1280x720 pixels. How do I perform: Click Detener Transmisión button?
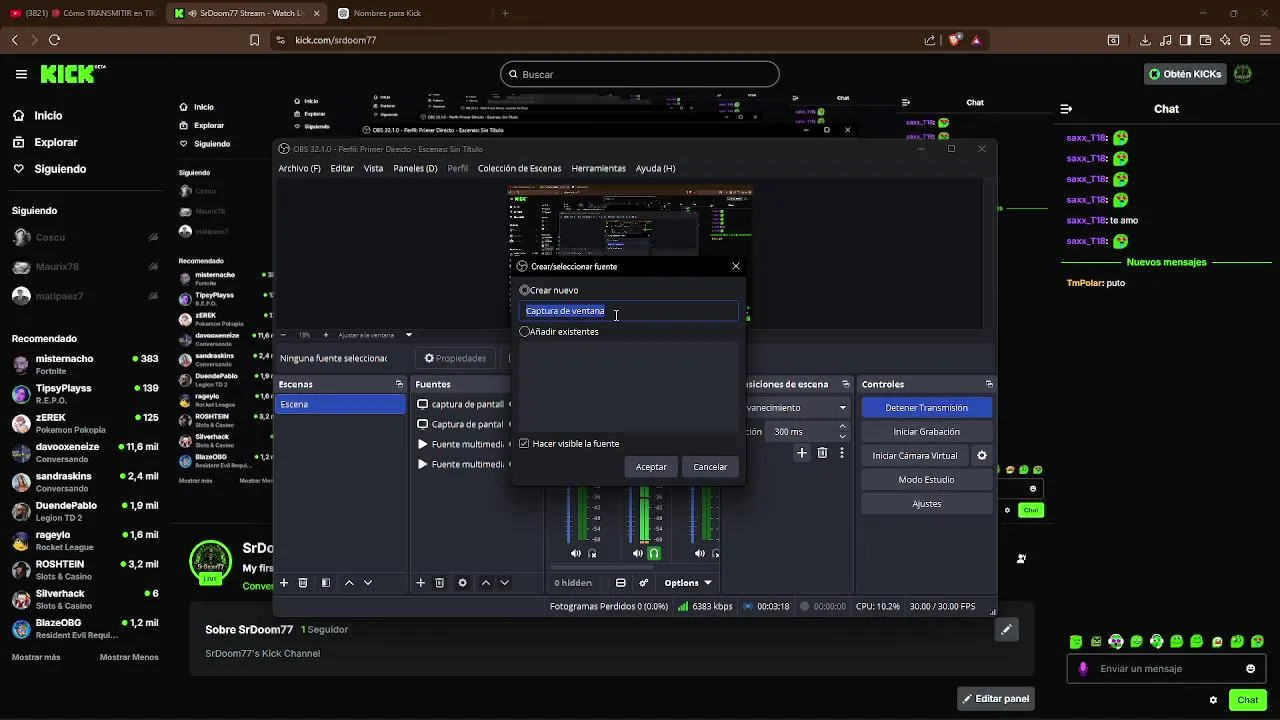(x=926, y=408)
